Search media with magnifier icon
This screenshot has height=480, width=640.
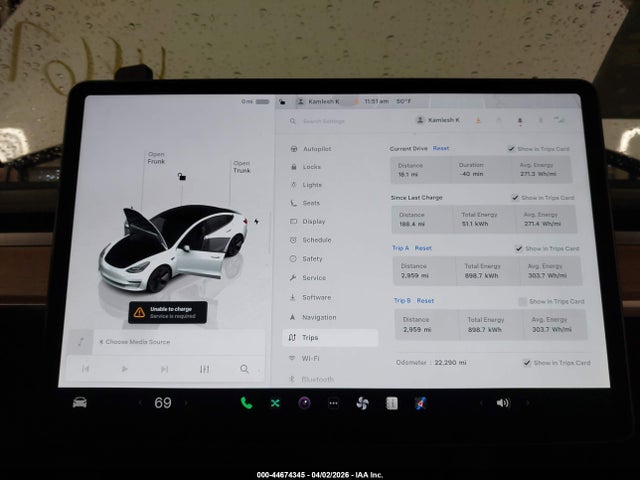tap(244, 369)
